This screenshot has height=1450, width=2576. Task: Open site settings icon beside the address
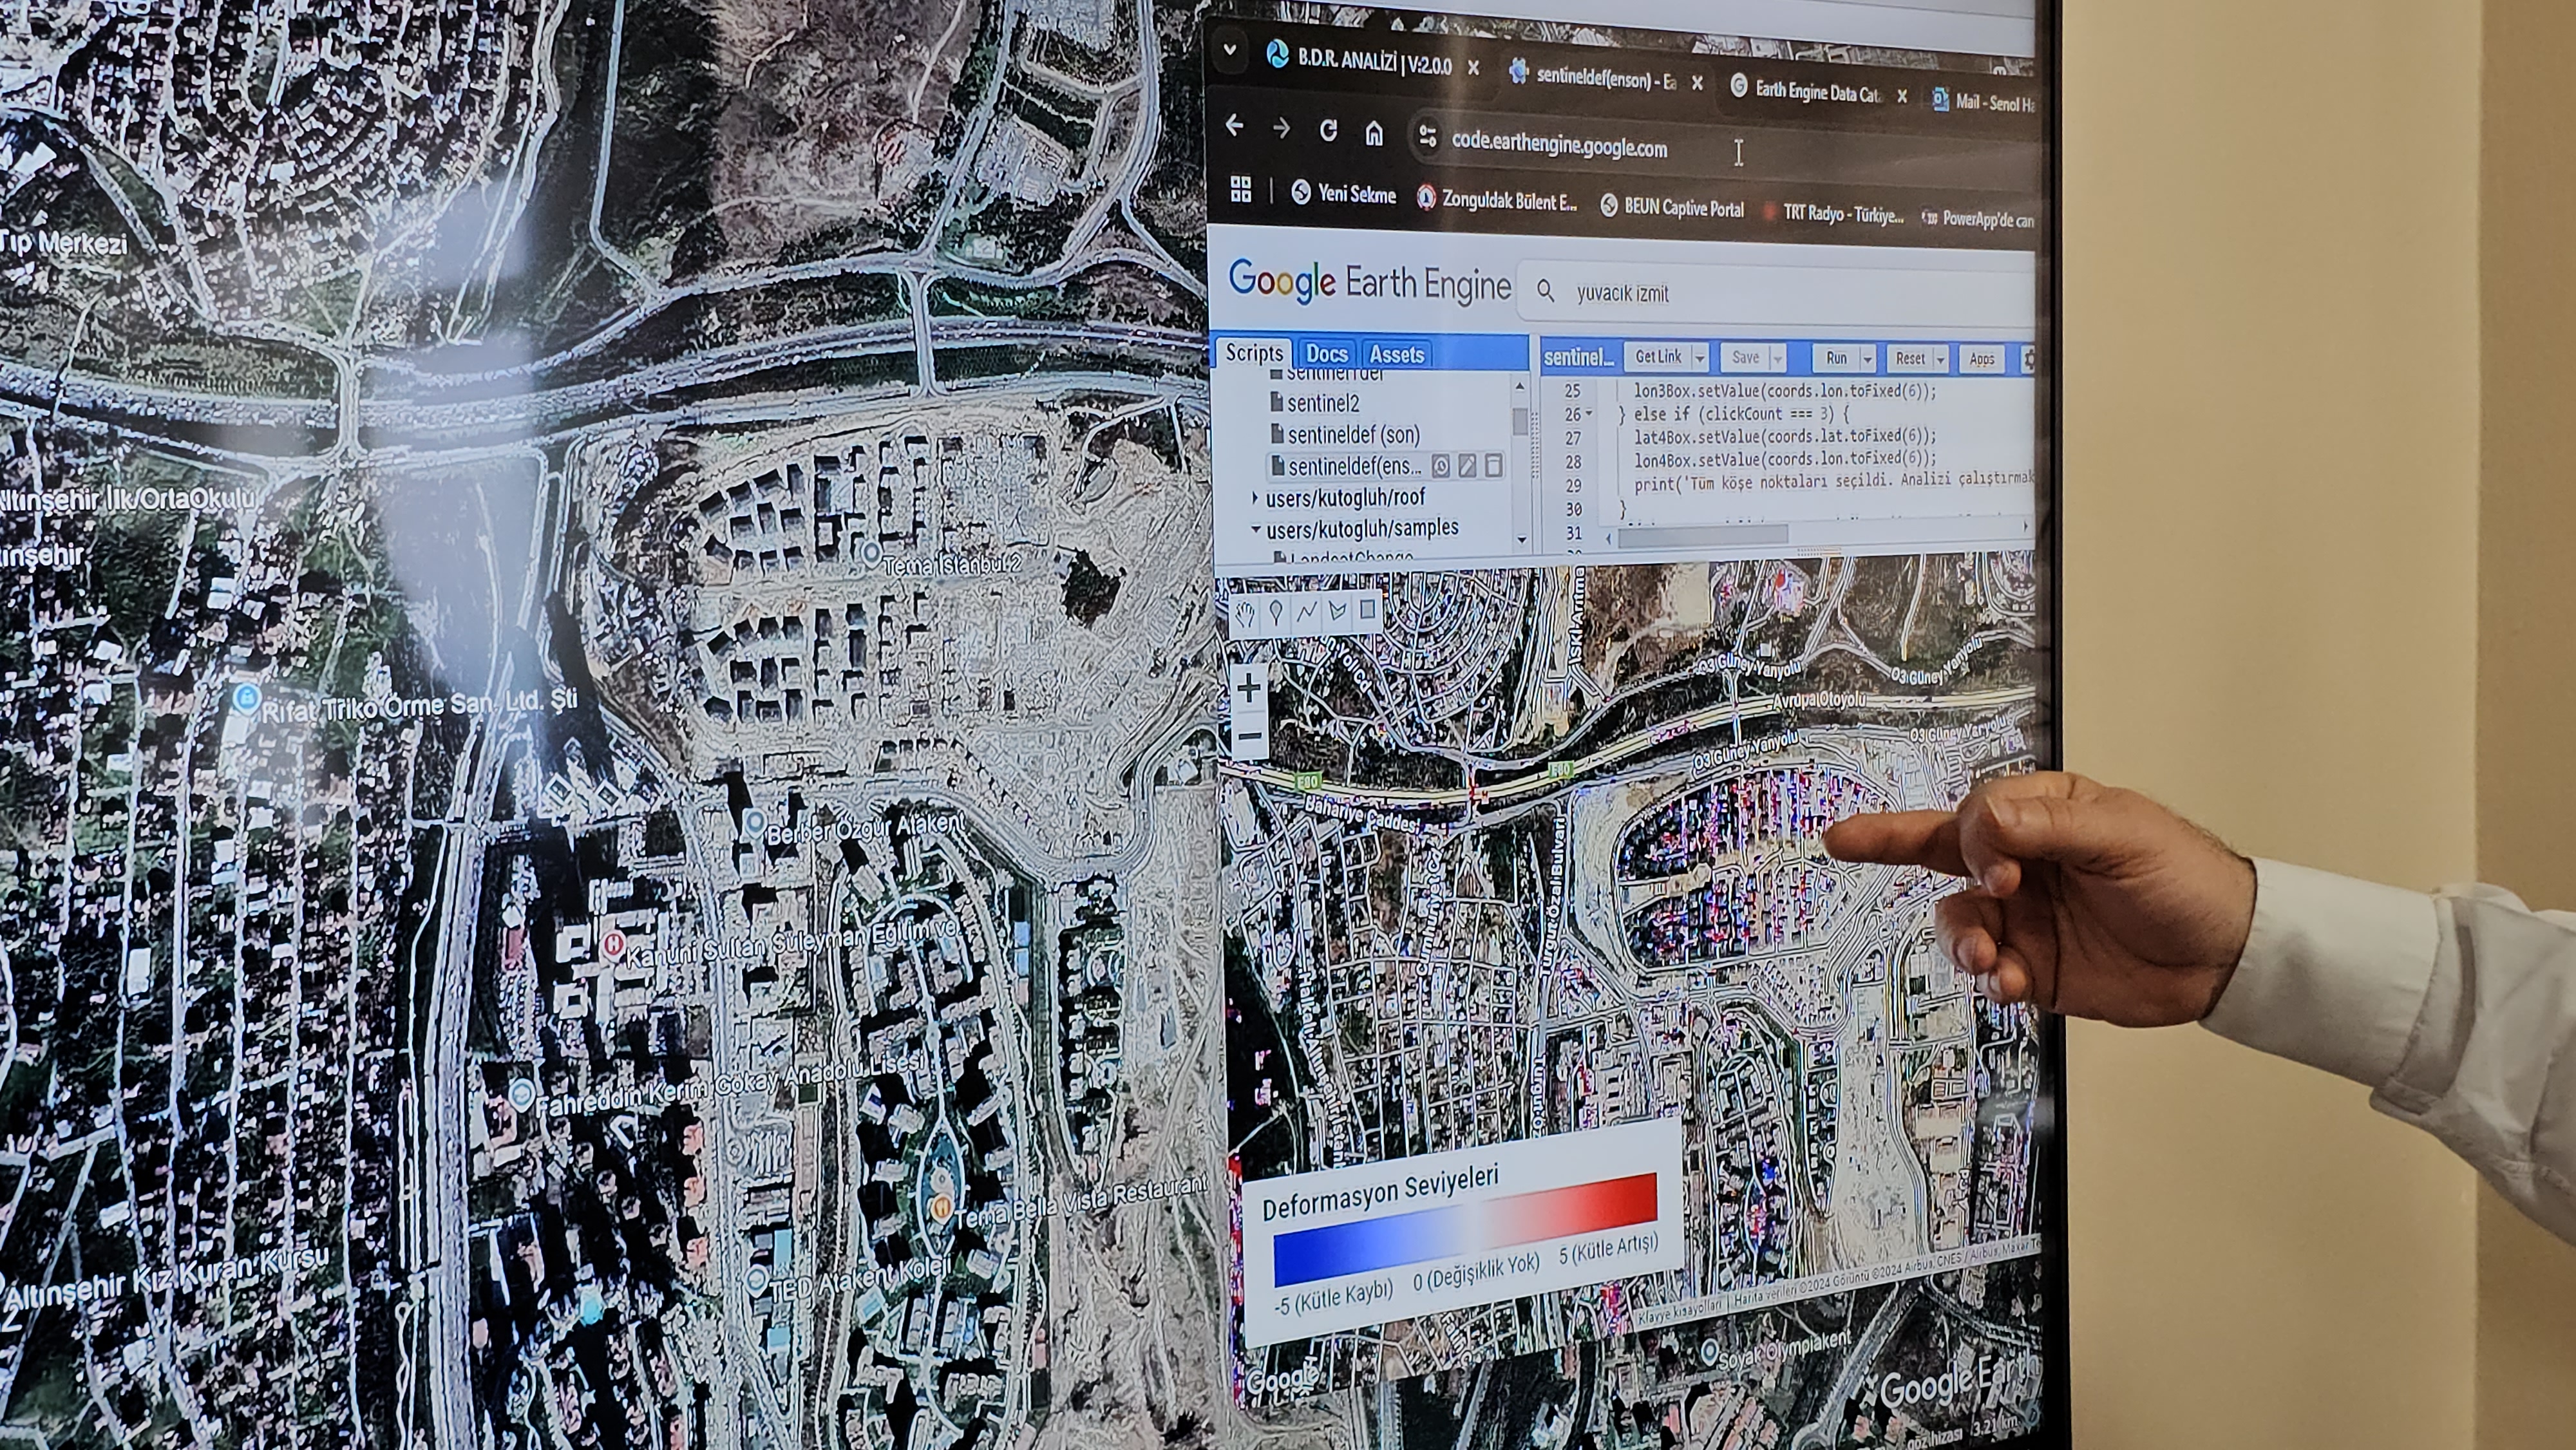tap(1428, 136)
